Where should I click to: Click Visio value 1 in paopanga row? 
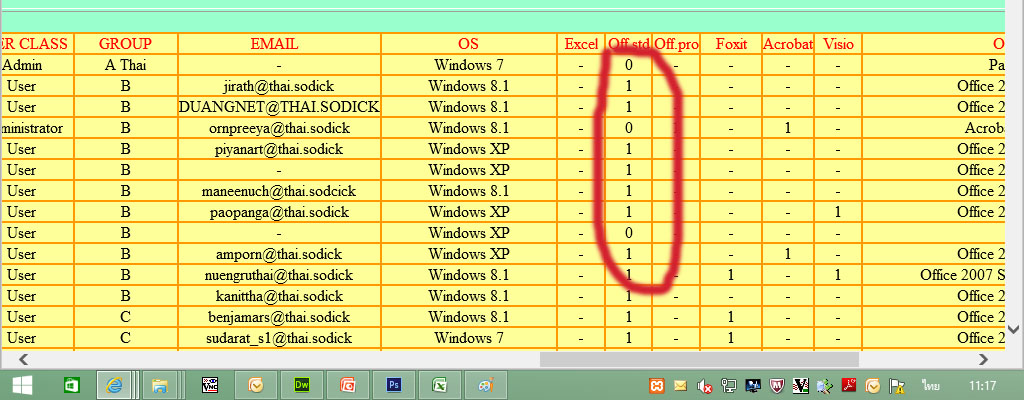pos(838,212)
